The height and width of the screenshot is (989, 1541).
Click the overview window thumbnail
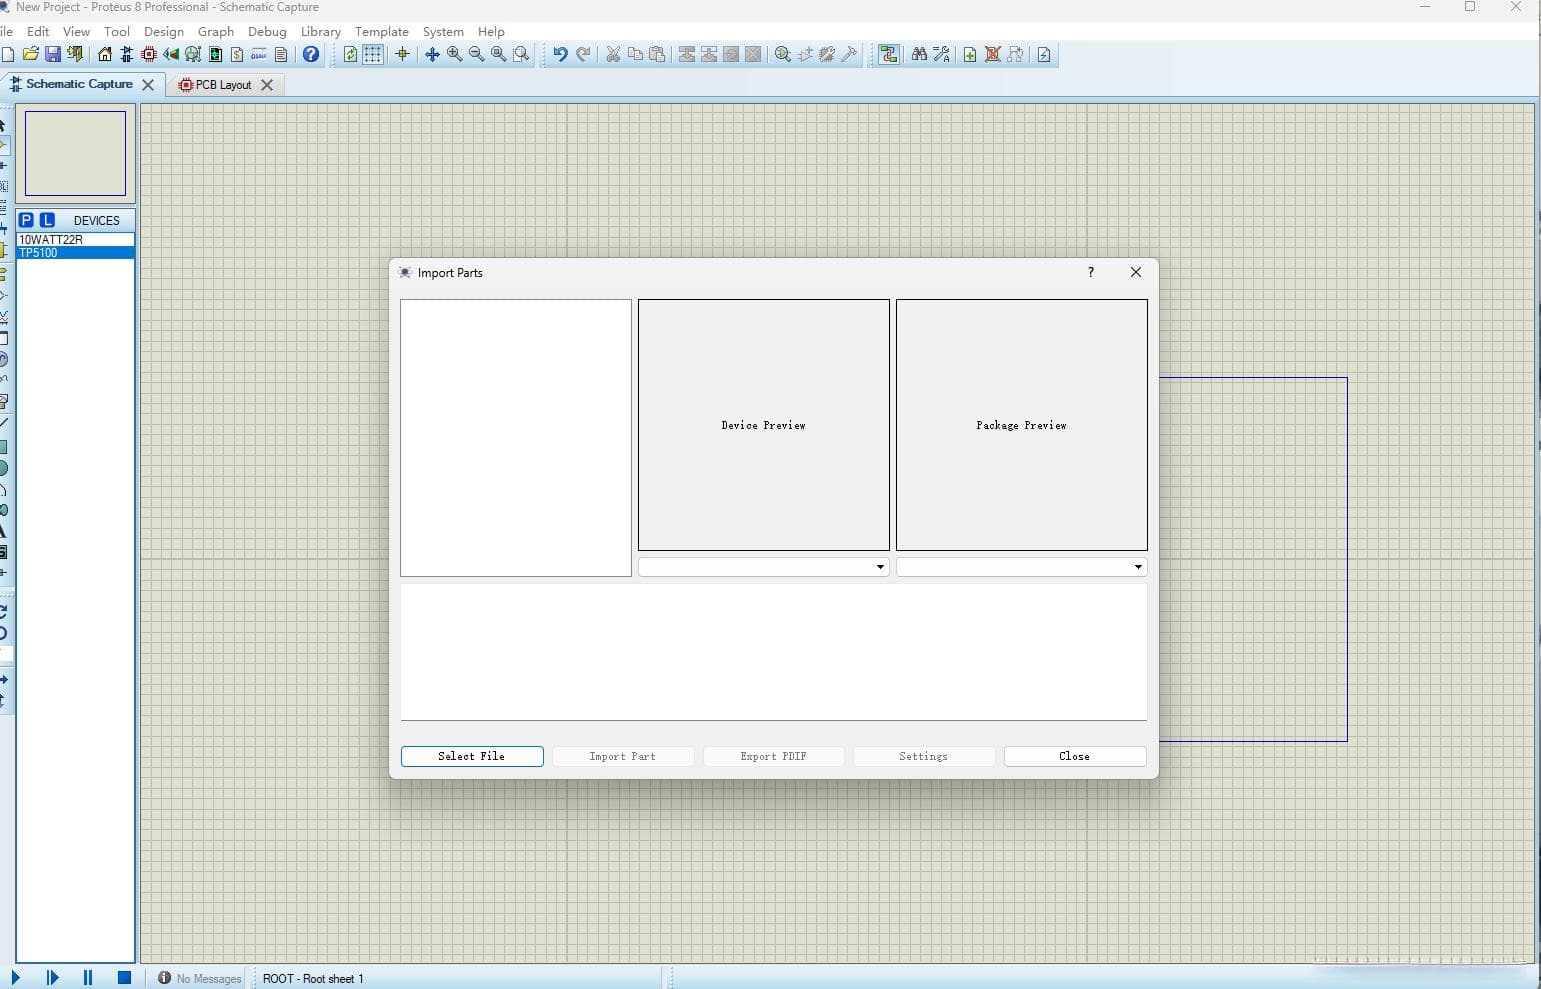tap(76, 153)
